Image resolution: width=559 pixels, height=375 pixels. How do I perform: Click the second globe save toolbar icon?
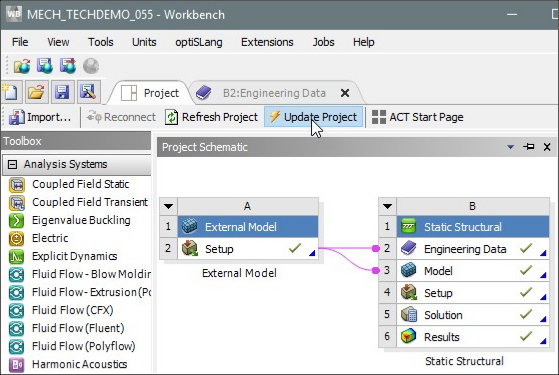45,66
